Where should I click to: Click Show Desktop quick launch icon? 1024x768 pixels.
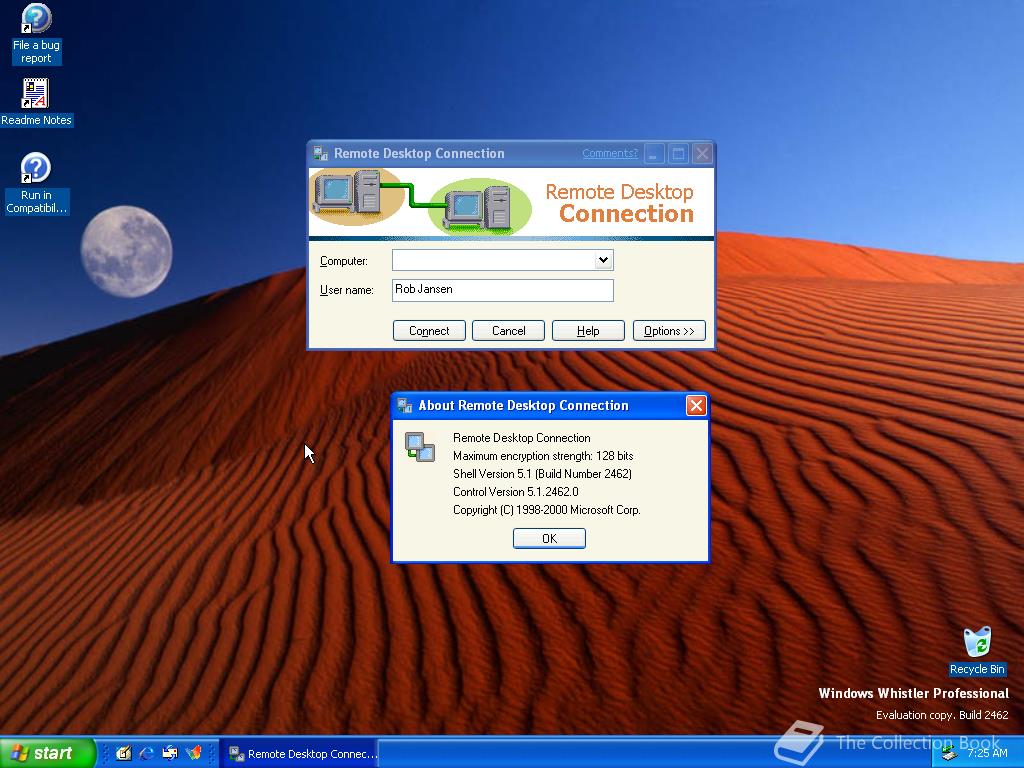point(123,753)
